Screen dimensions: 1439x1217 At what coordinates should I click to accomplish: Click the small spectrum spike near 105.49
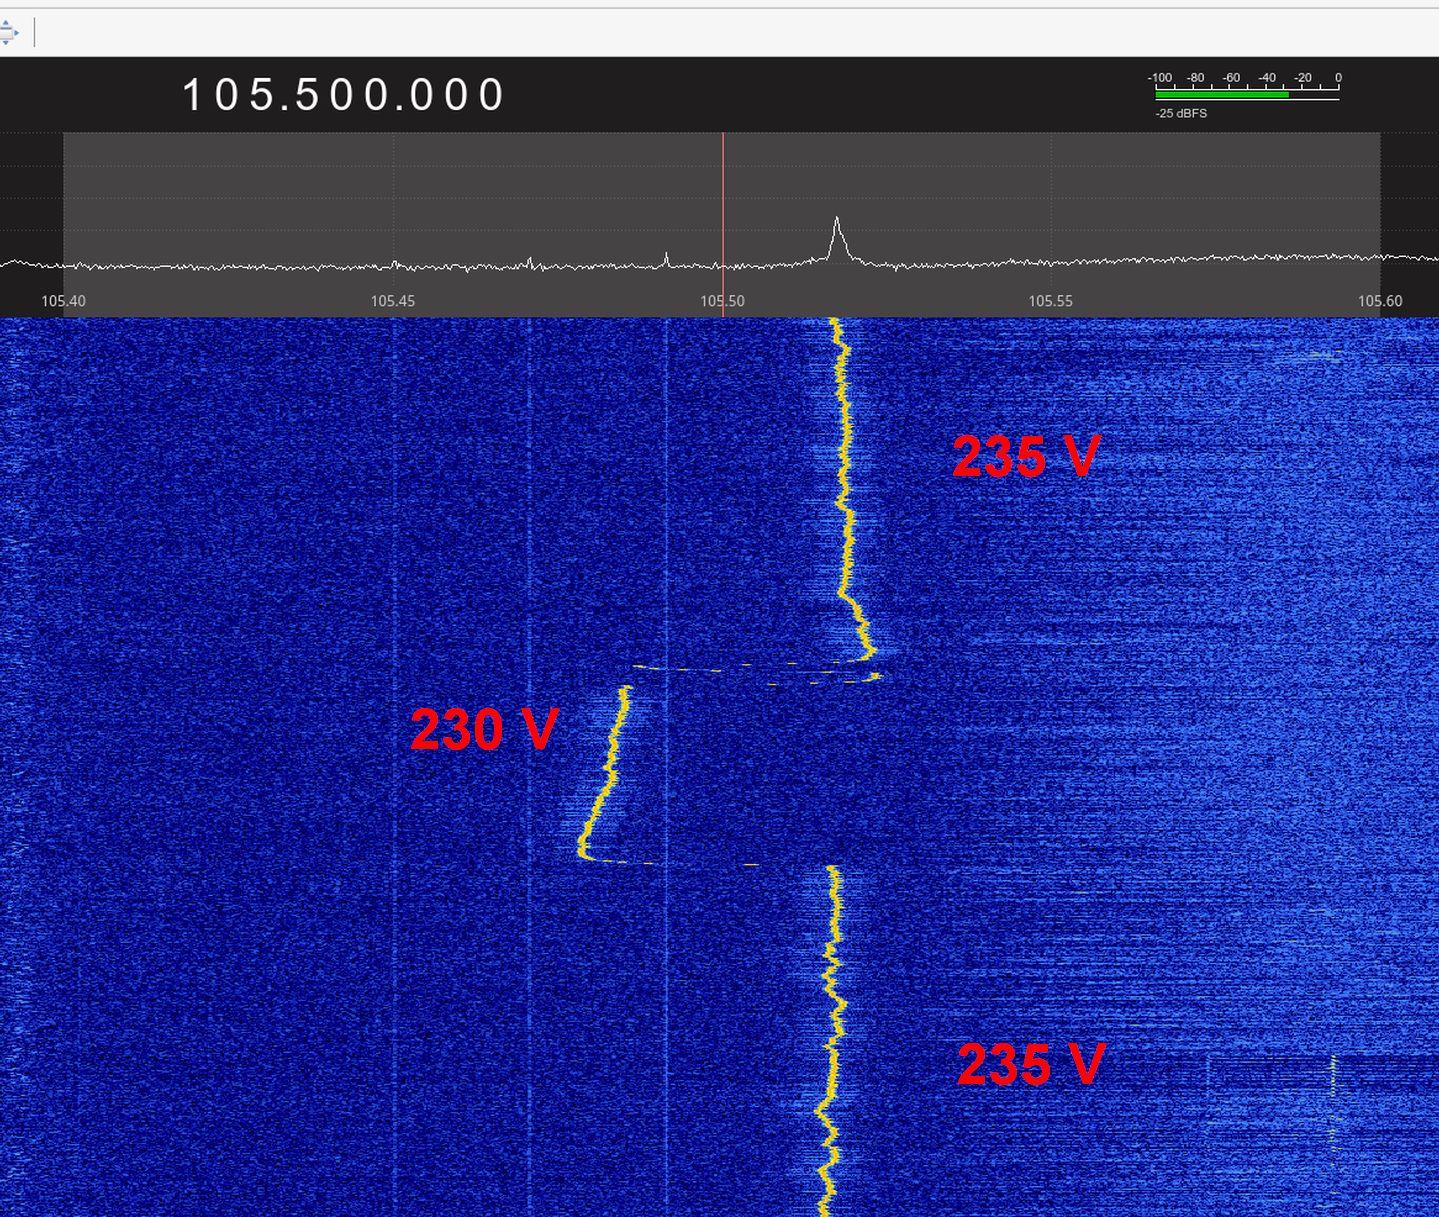coord(667,260)
